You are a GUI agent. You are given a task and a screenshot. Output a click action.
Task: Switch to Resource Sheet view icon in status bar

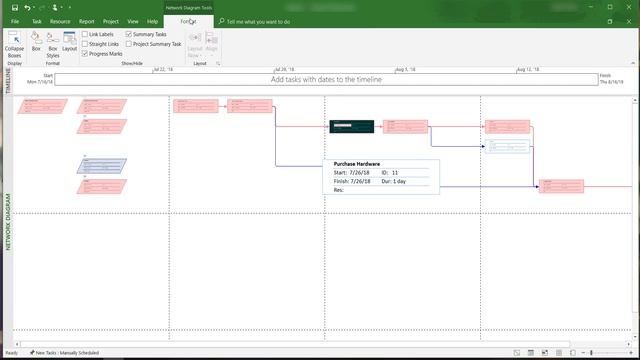559,353
